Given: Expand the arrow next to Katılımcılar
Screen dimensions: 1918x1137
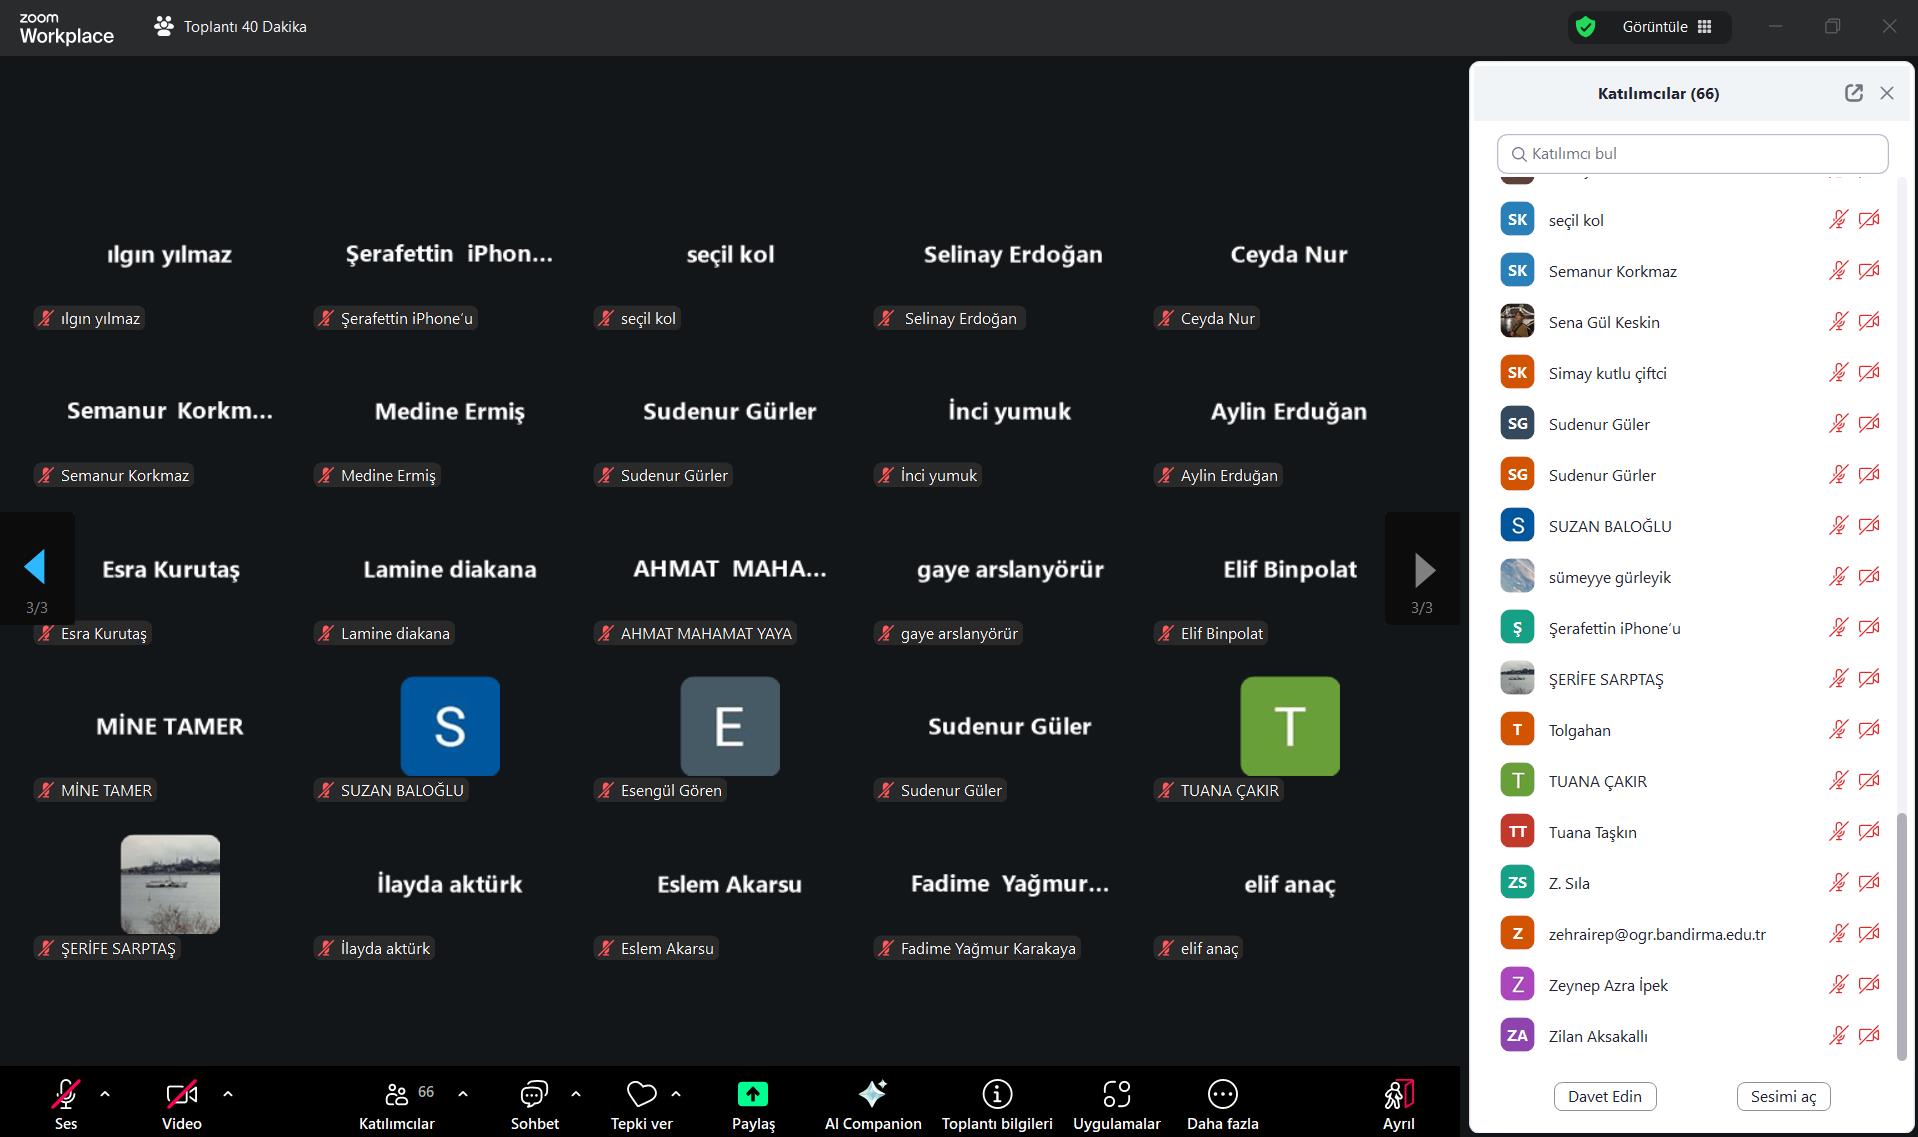Looking at the screenshot, I should 463,1094.
